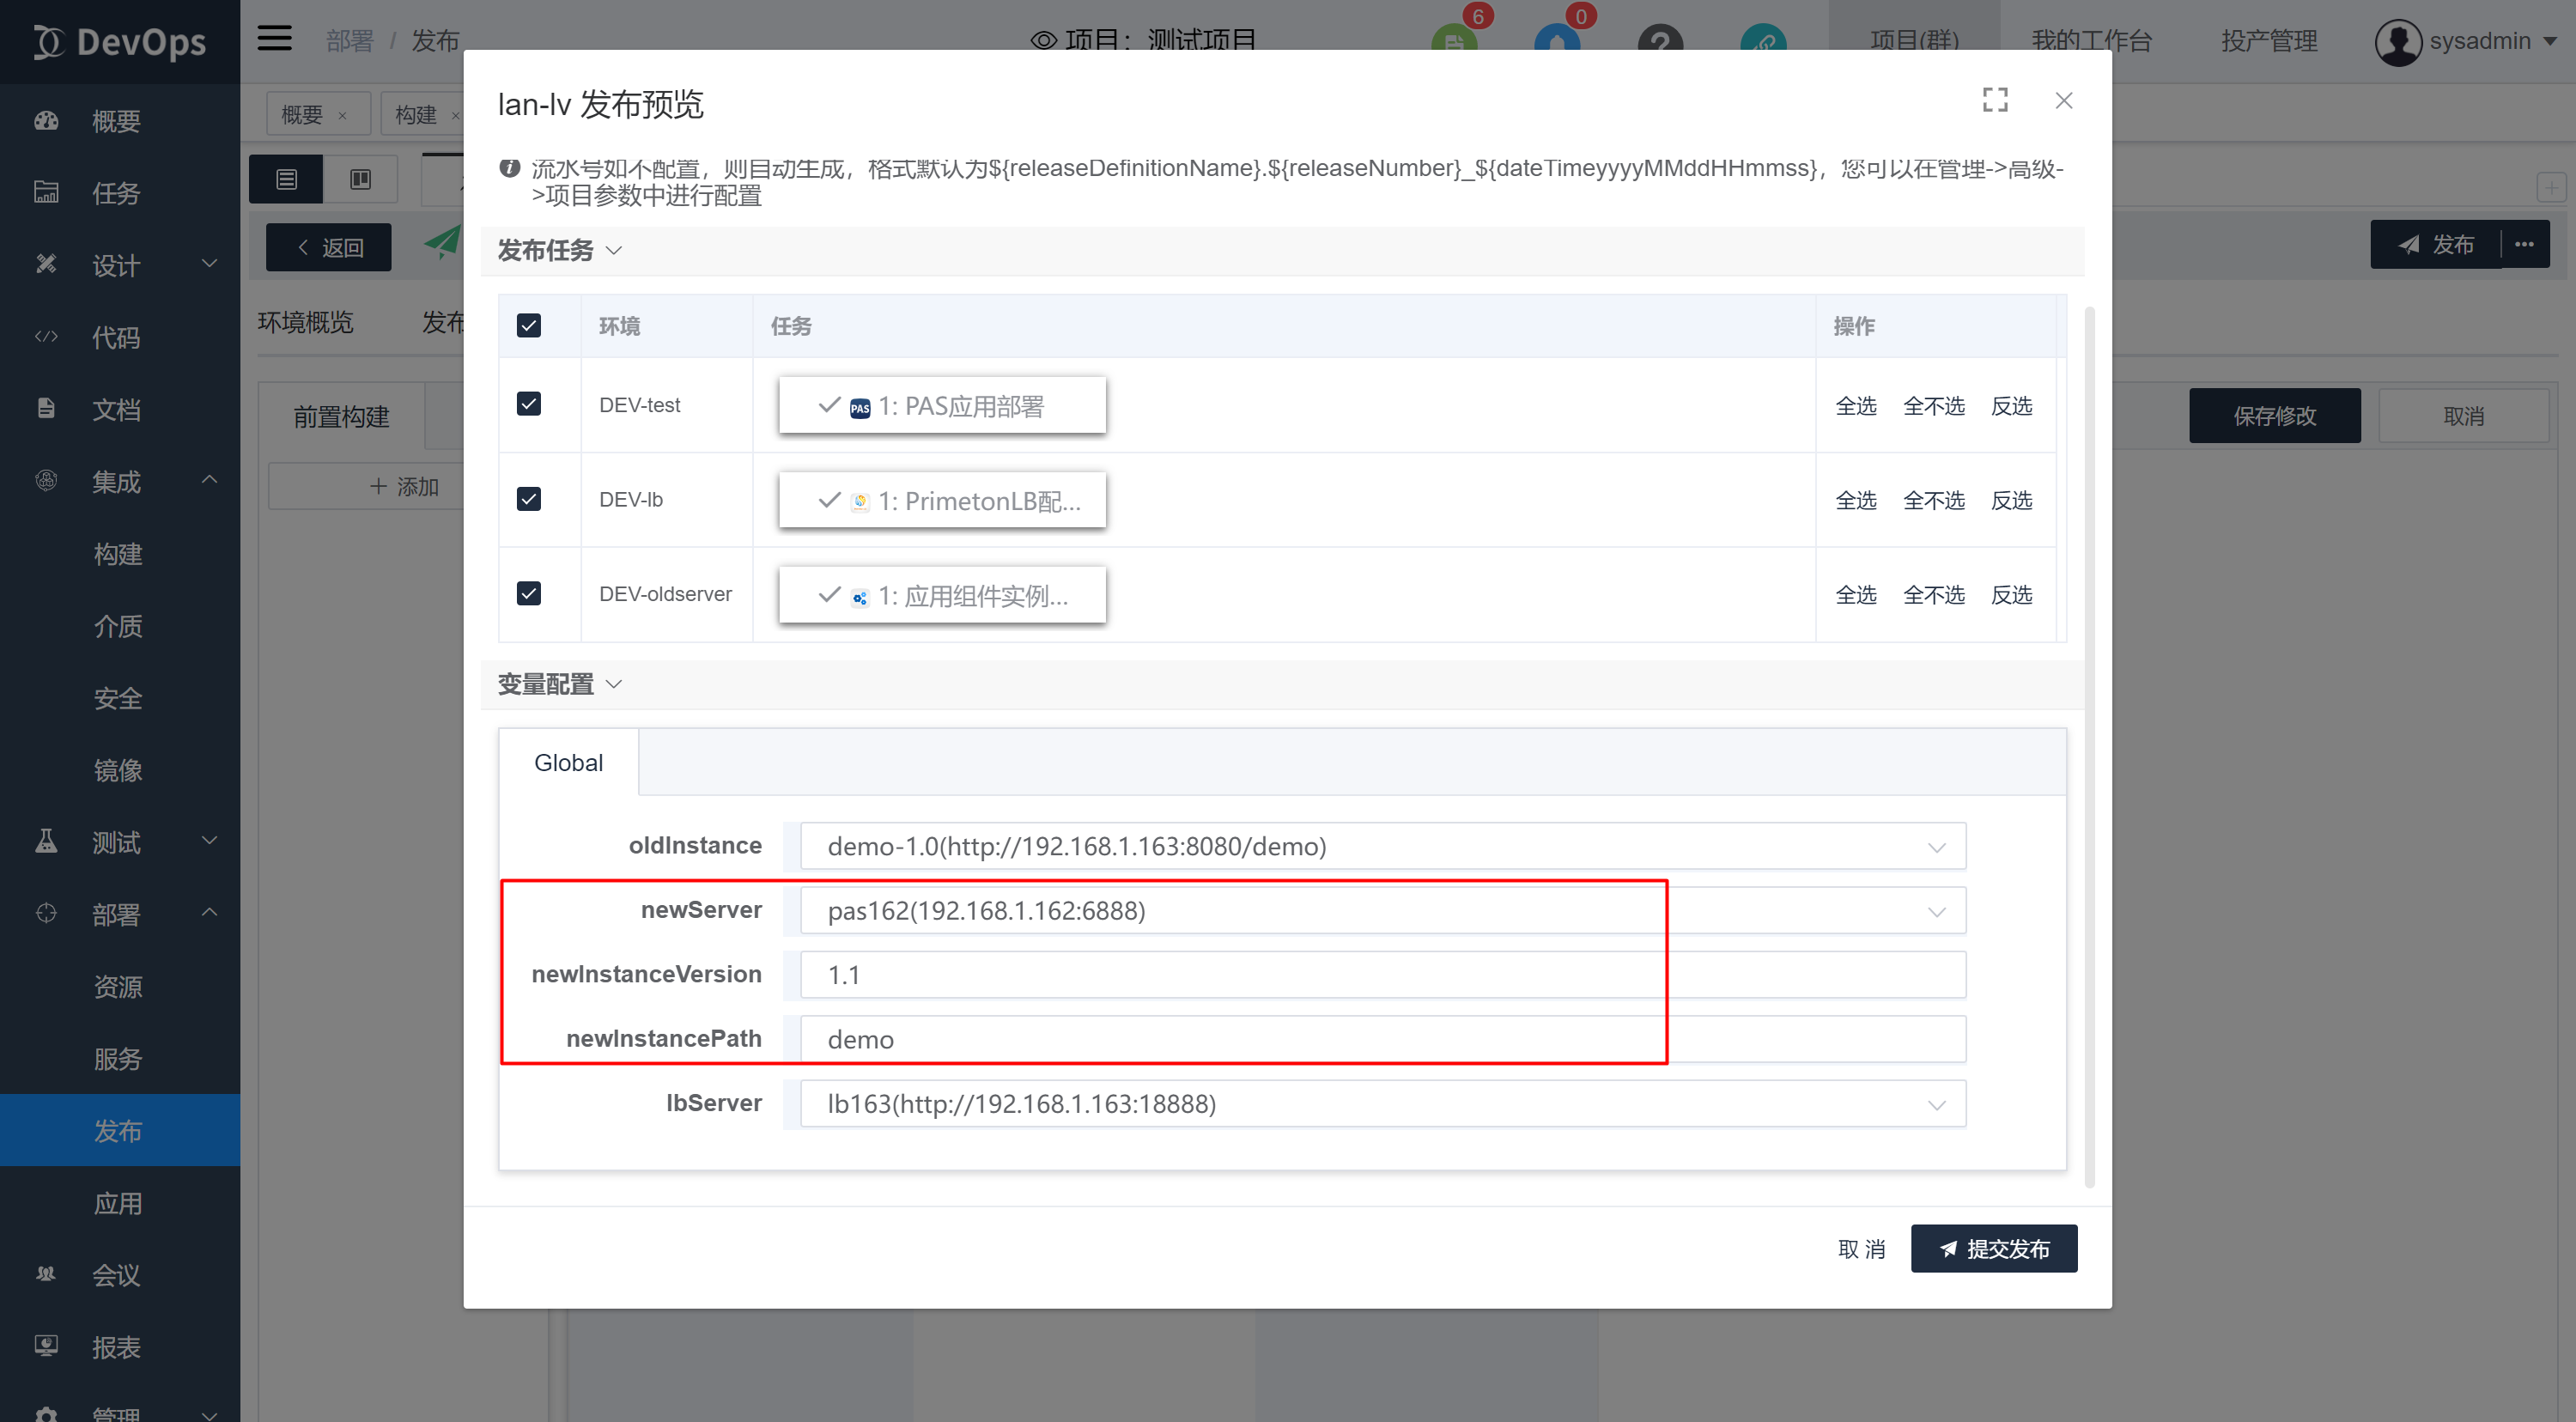Image resolution: width=2576 pixels, height=1422 pixels.
Task: Click the help question mark icon
Action: [1660, 41]
